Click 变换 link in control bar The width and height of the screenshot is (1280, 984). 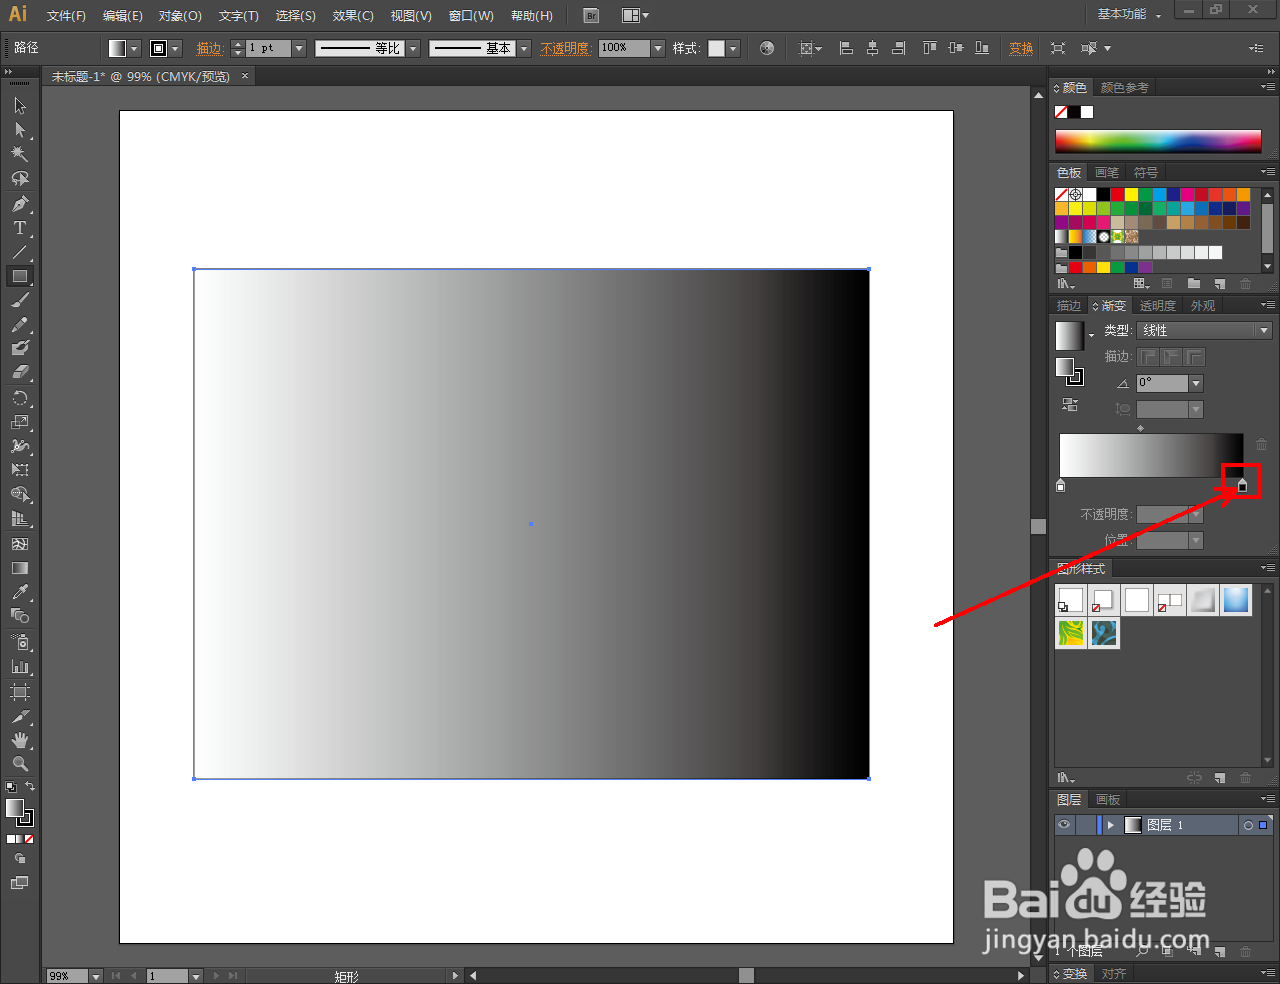pos(1021,49)
